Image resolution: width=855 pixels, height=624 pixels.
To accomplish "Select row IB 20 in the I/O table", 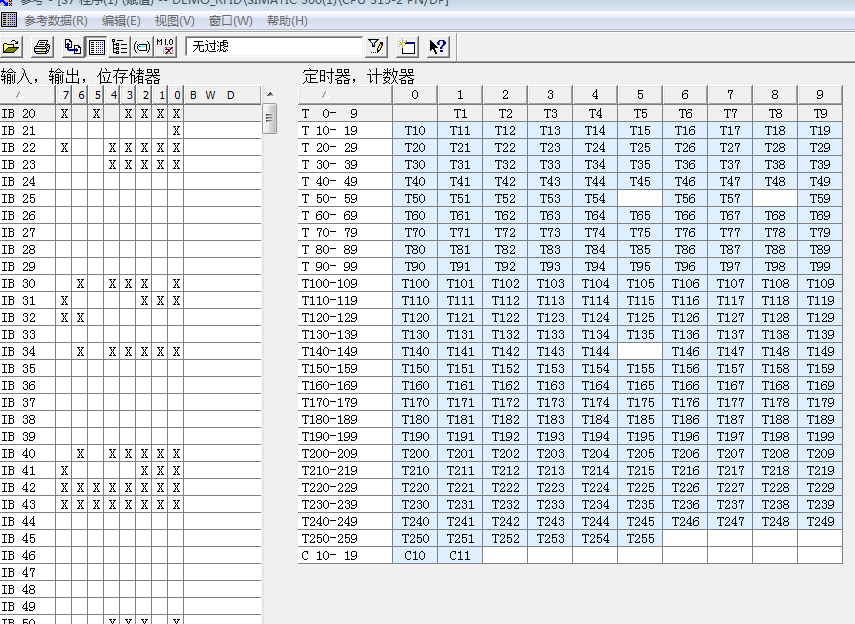I will tap(130, 113).
